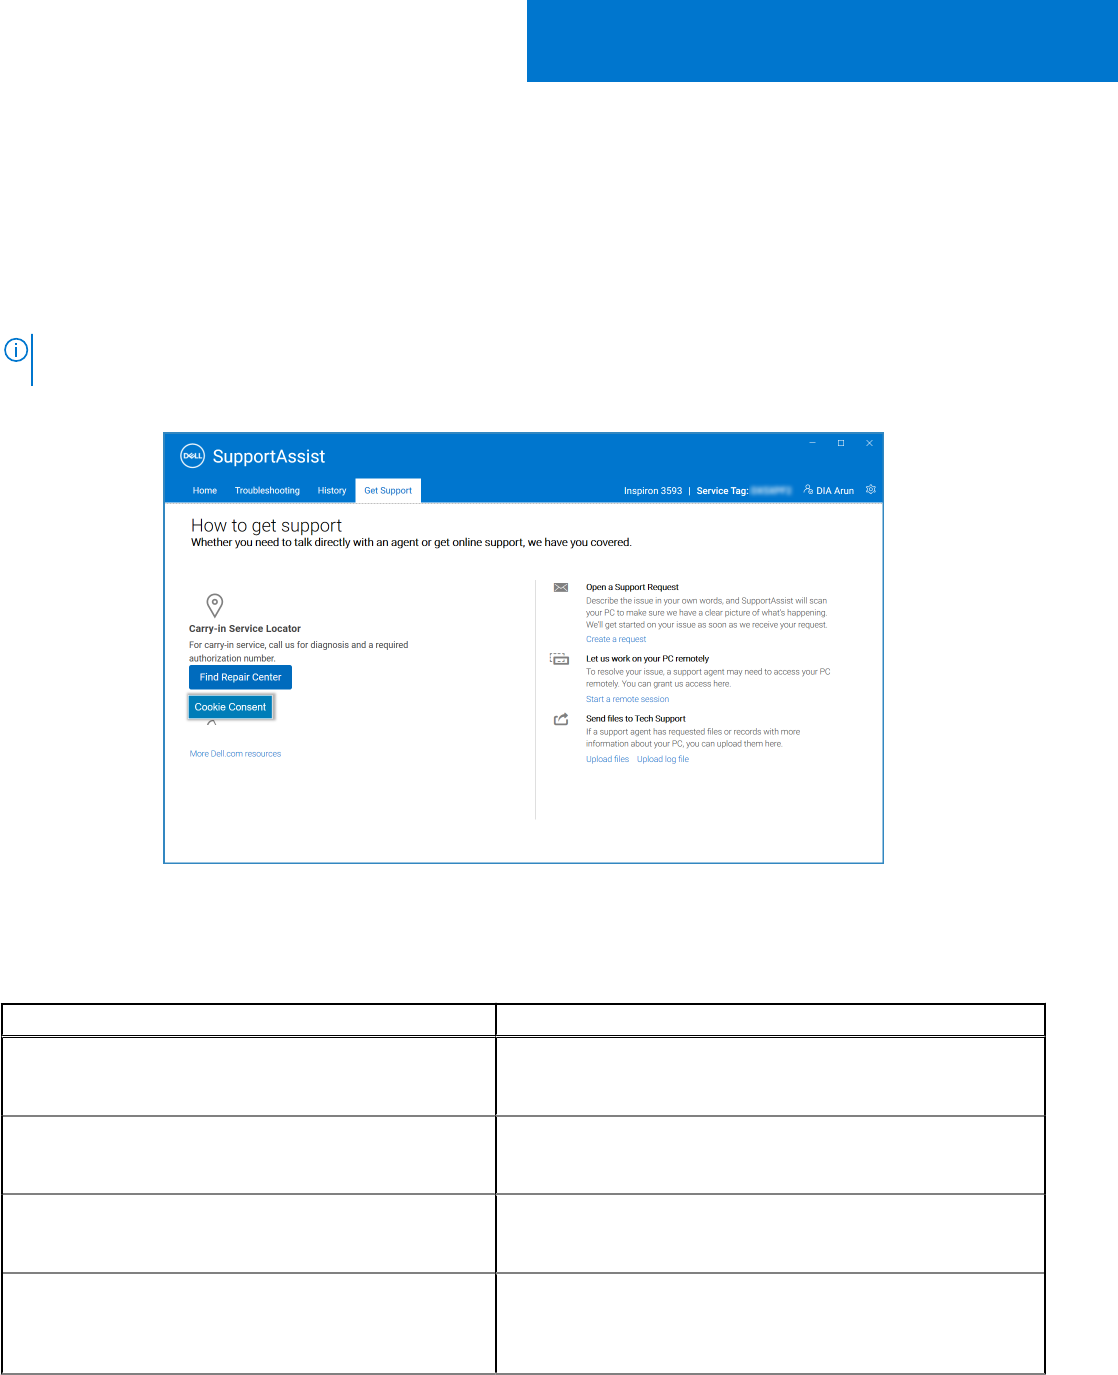Click the share icon beside Send files to Tech Support
Image resolution: width=1118 pixels, height=1375 pixels.
pos(561,719)
